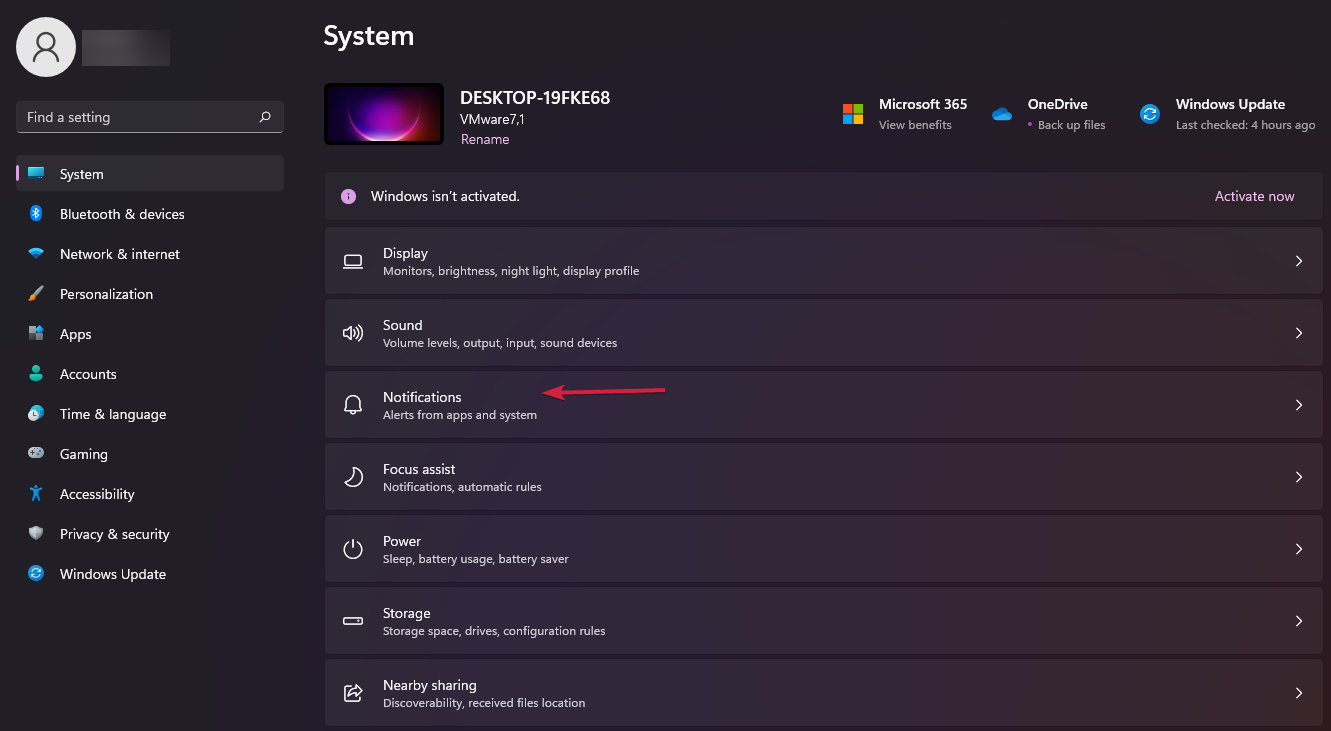Viewport: 1331px width, 731px height.
Task: Click Alerts from apps and system text
Action: (460, 415)
